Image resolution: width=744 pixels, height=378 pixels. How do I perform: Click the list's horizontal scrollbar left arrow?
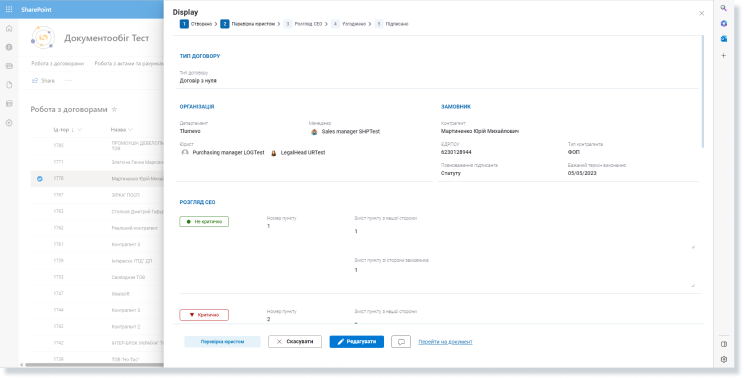click(22, 365)
